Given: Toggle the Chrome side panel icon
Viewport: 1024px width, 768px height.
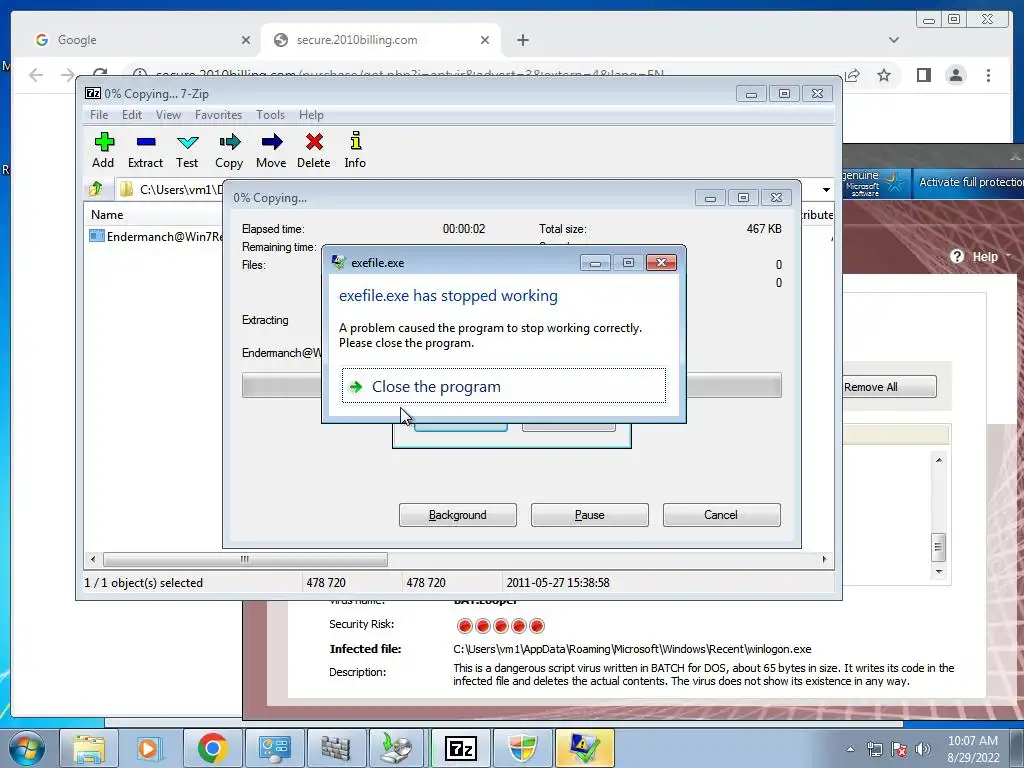Looking at the screenshot, I should click(923, 75).
